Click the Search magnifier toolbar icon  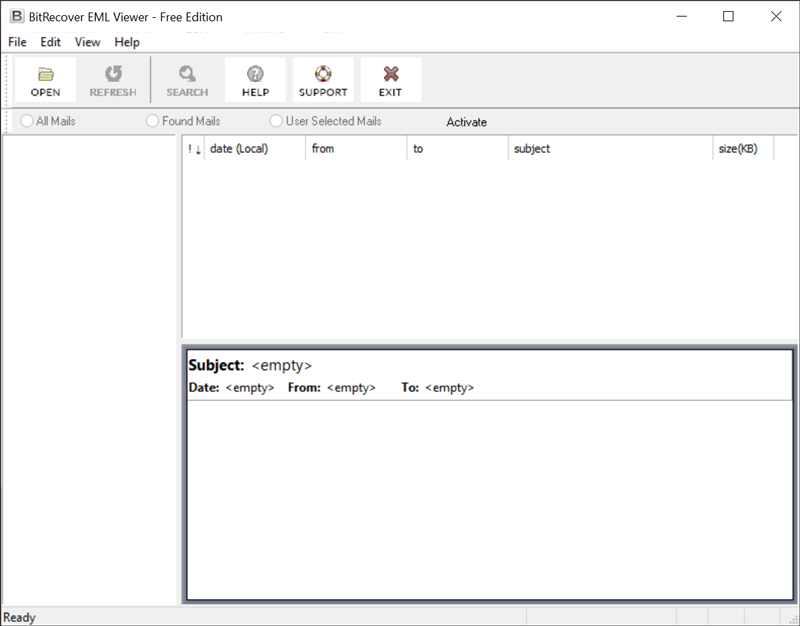click(x=187, y=74)
